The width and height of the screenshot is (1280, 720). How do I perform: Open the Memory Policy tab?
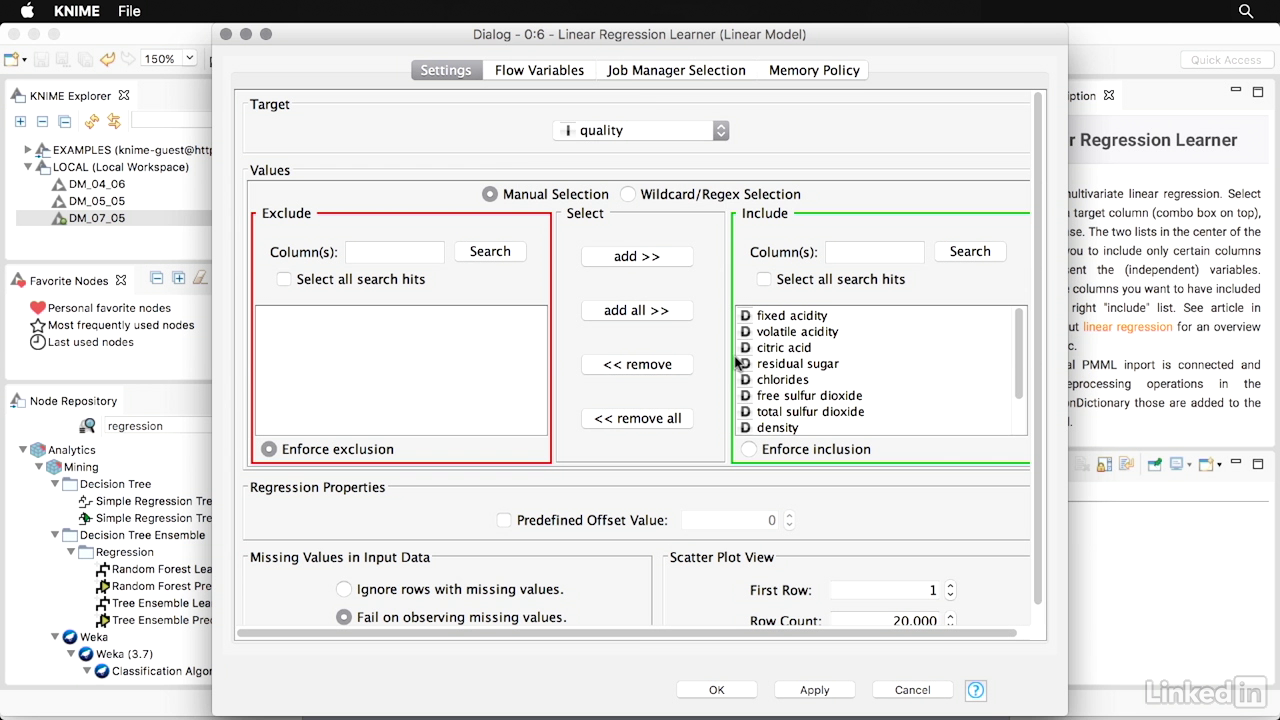click(x=814, y=70)
